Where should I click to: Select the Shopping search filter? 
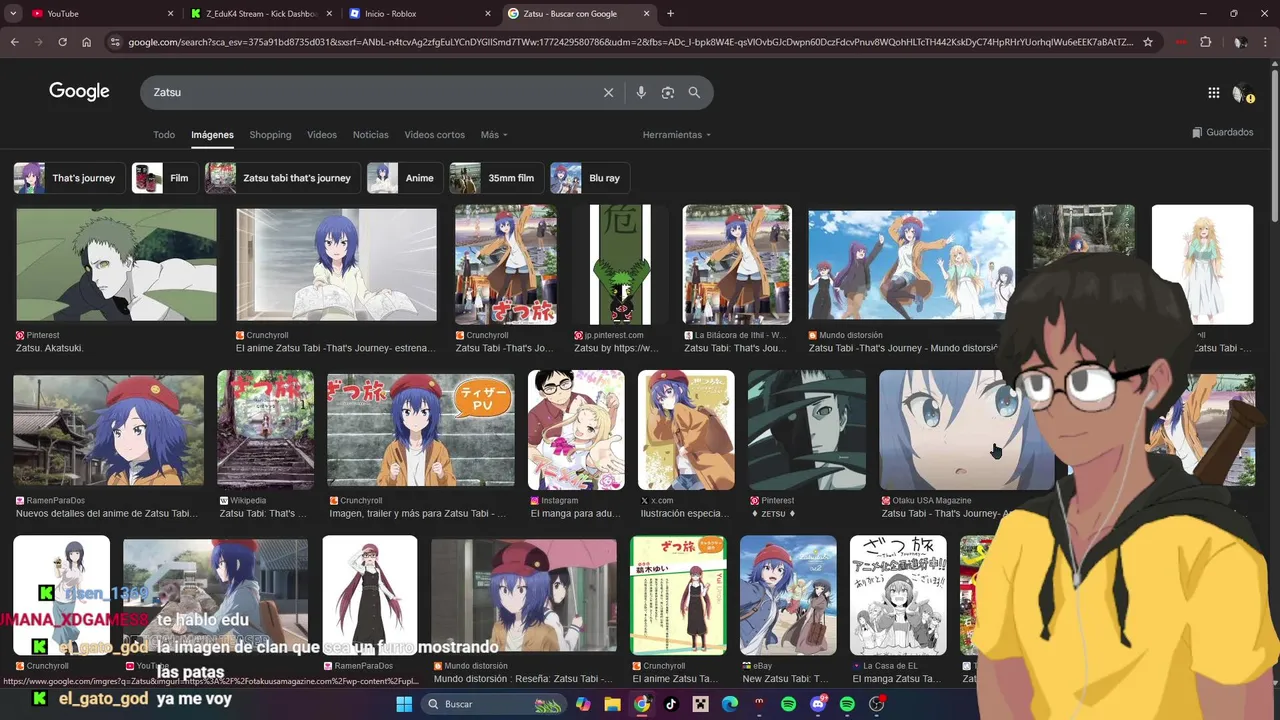[270, 134]
